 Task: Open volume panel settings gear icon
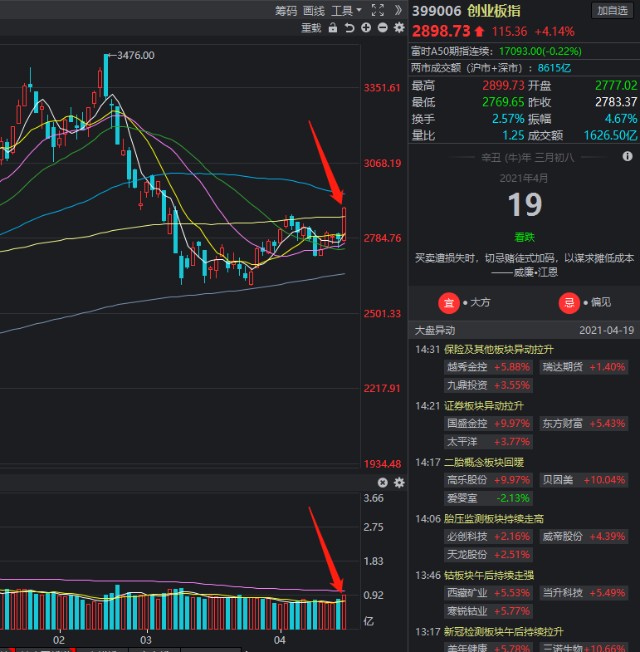pyautogui.click(x=399, y=482)
